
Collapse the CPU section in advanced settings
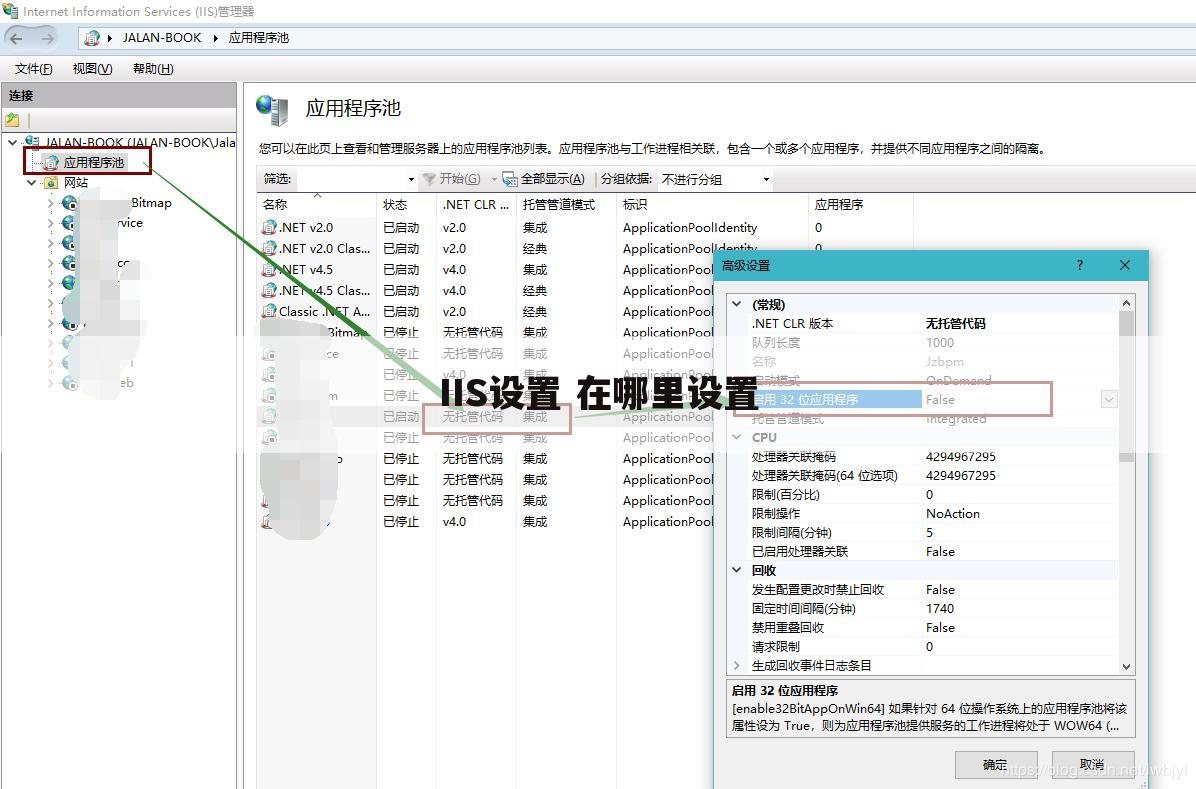click(737, 437)
